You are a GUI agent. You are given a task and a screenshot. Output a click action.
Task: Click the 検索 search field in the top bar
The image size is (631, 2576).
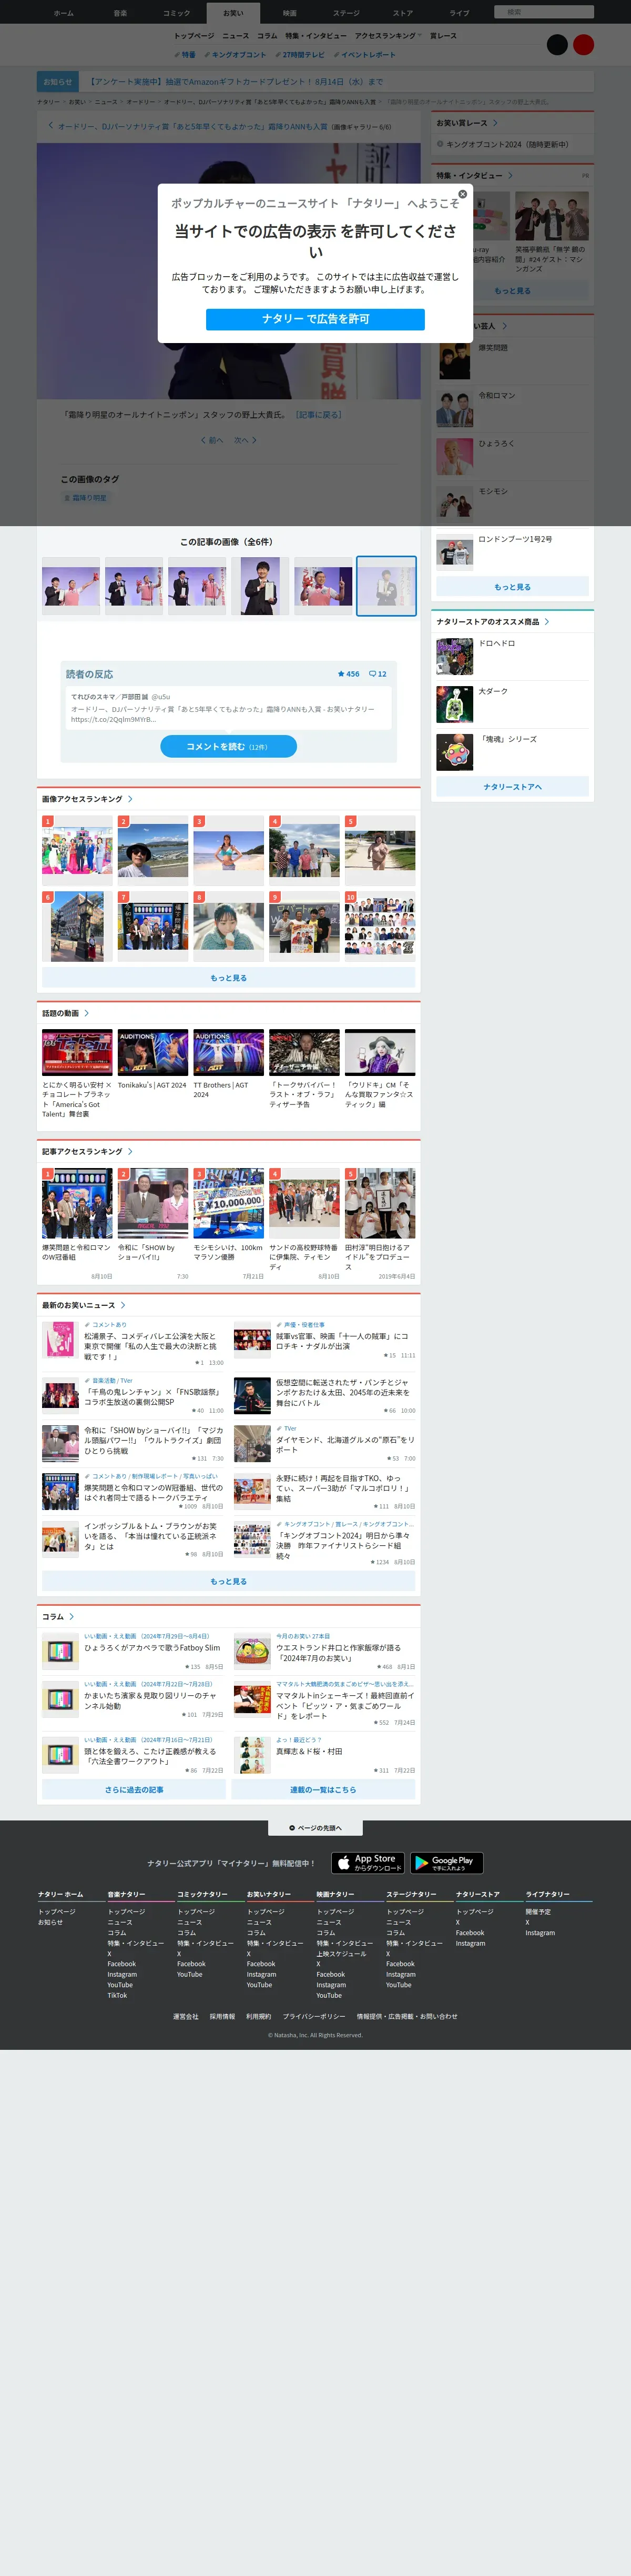(x=544, y=12)
